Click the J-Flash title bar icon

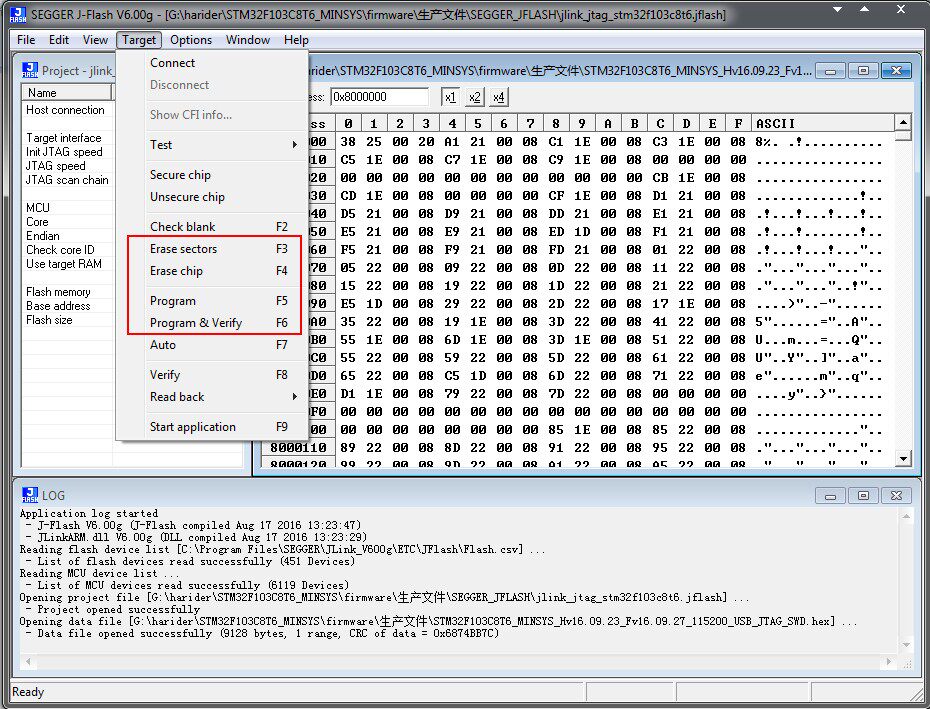[x=18, y=14]
